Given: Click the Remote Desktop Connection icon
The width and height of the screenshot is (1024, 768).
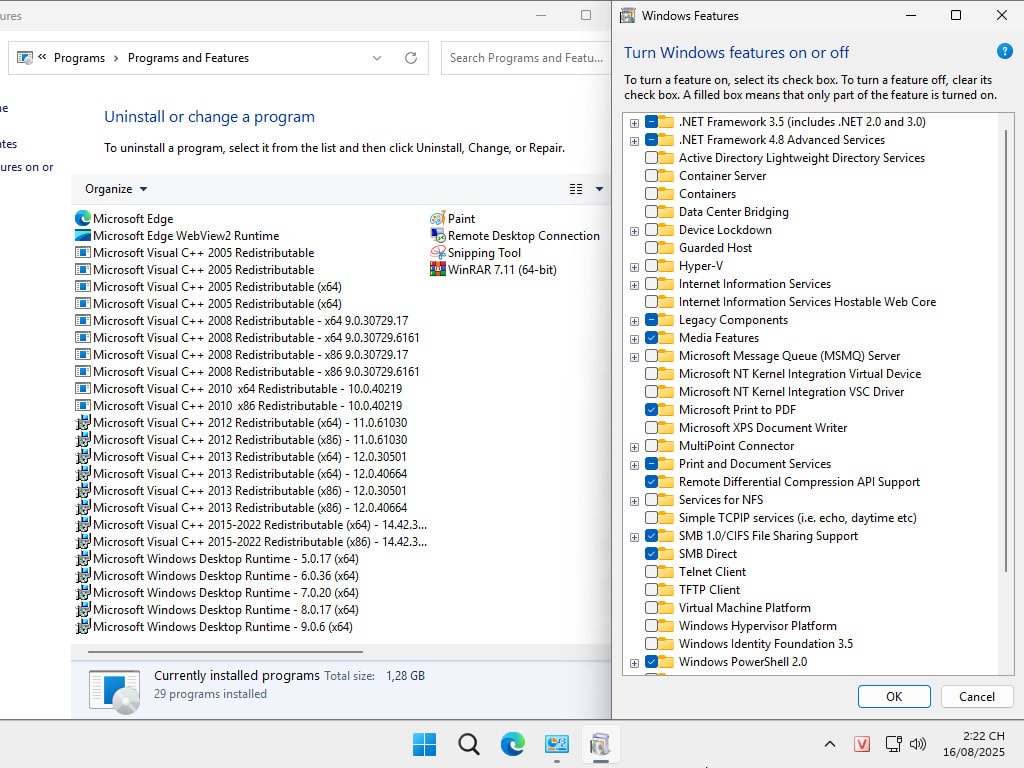Looking at the screenshot, I should [438, 236].
